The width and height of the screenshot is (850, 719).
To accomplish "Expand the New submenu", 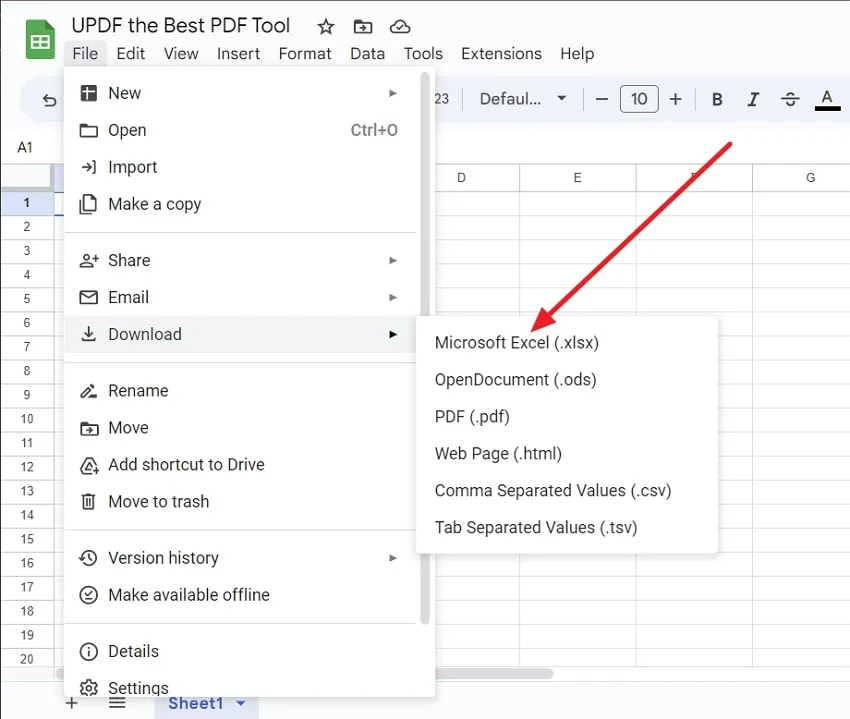I will click(240, 93).
